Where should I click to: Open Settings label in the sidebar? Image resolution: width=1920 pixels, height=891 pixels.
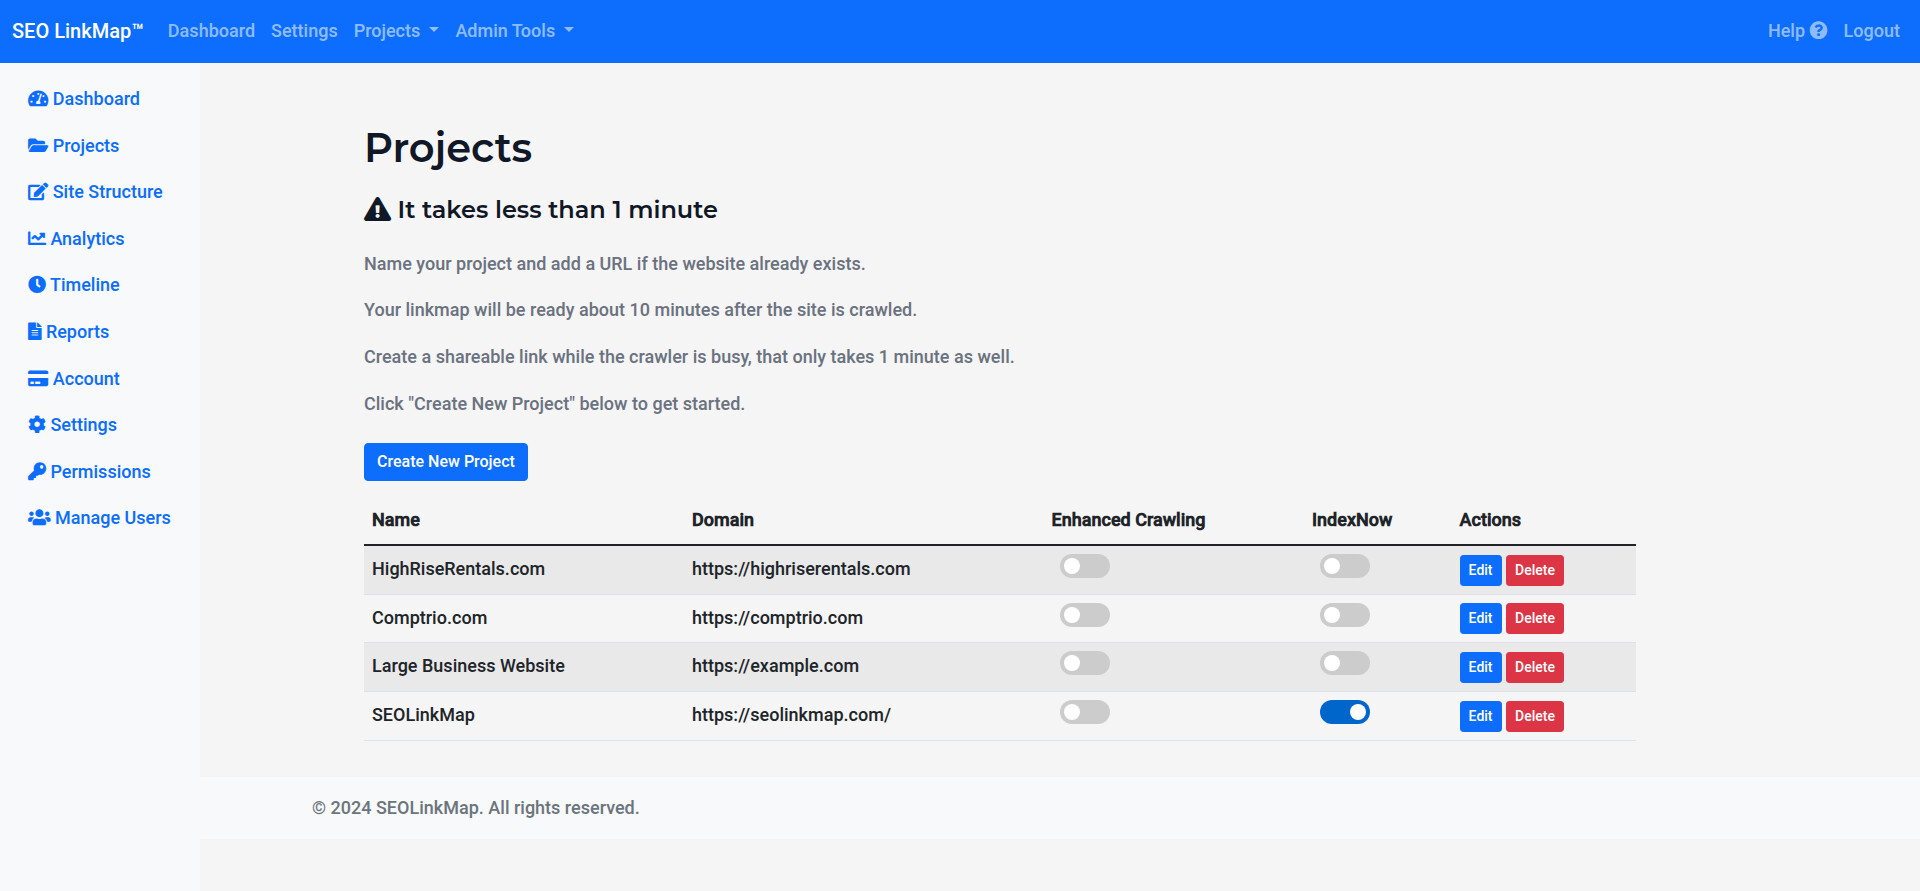[84, 425]
